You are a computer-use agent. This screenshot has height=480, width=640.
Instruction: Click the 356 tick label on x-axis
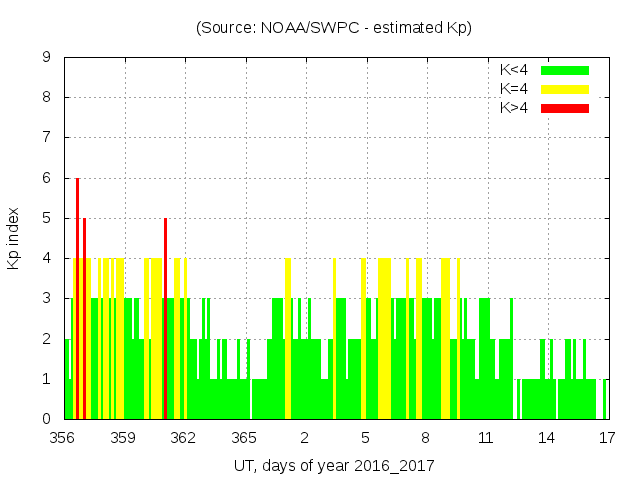click(64, 437)
